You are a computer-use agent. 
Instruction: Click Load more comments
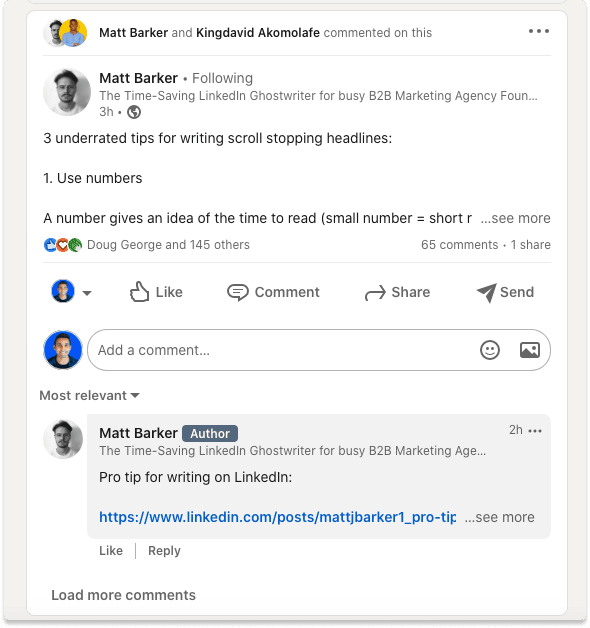pyautogui.click(x=123, y=595)
